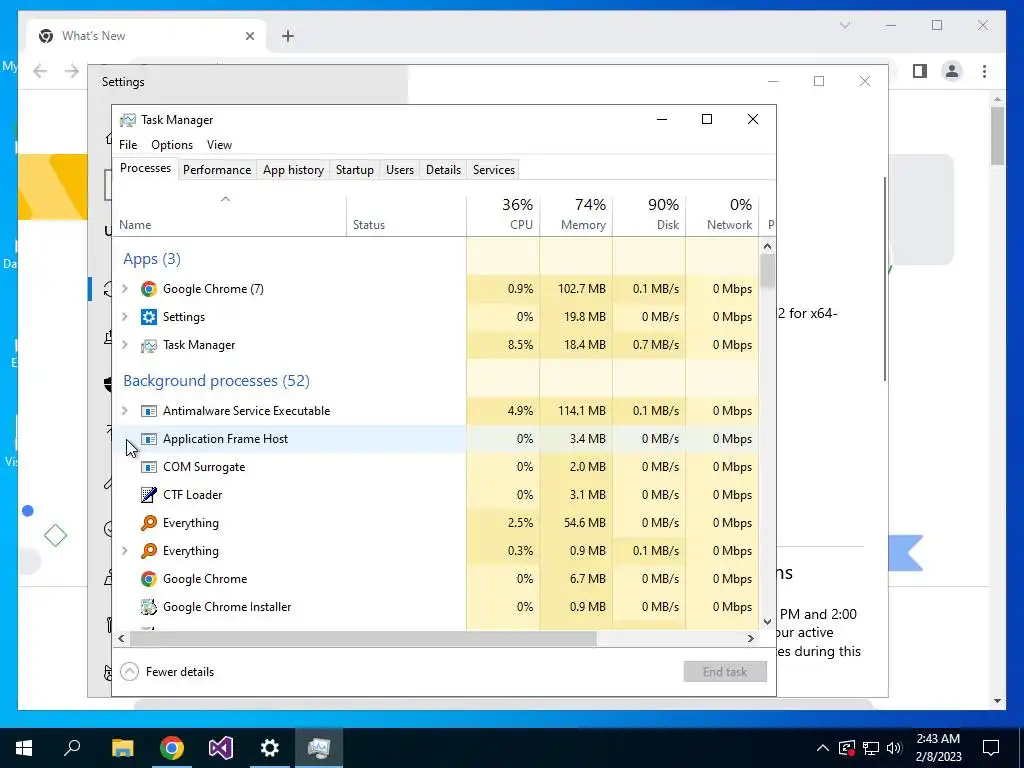Select the Processes tab
Image resolution: width=1024 pixels, height=768 pixels.
pos(145,168)
